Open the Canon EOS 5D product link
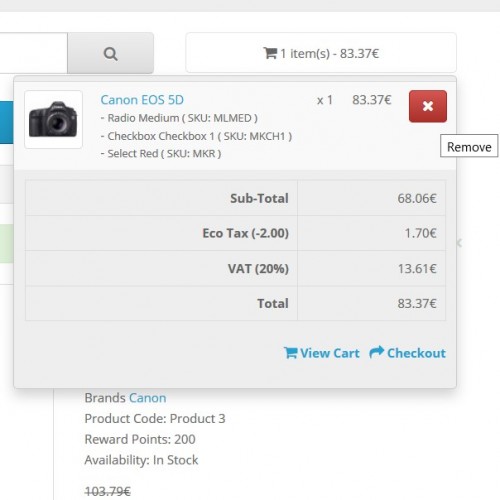 tap(142, 100)
